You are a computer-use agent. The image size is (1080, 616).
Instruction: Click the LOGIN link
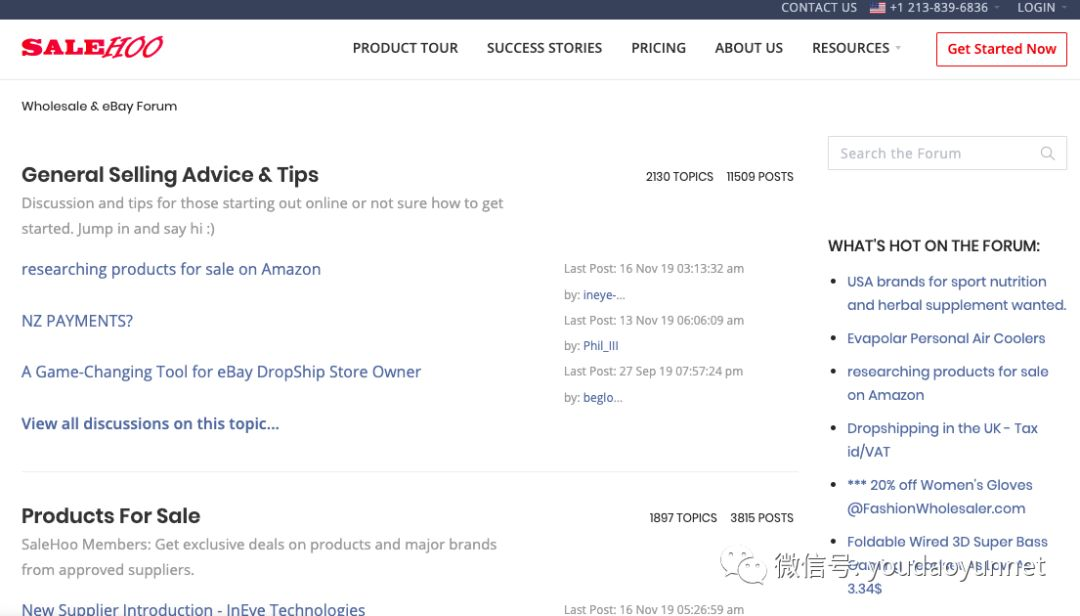(1036, 8)
